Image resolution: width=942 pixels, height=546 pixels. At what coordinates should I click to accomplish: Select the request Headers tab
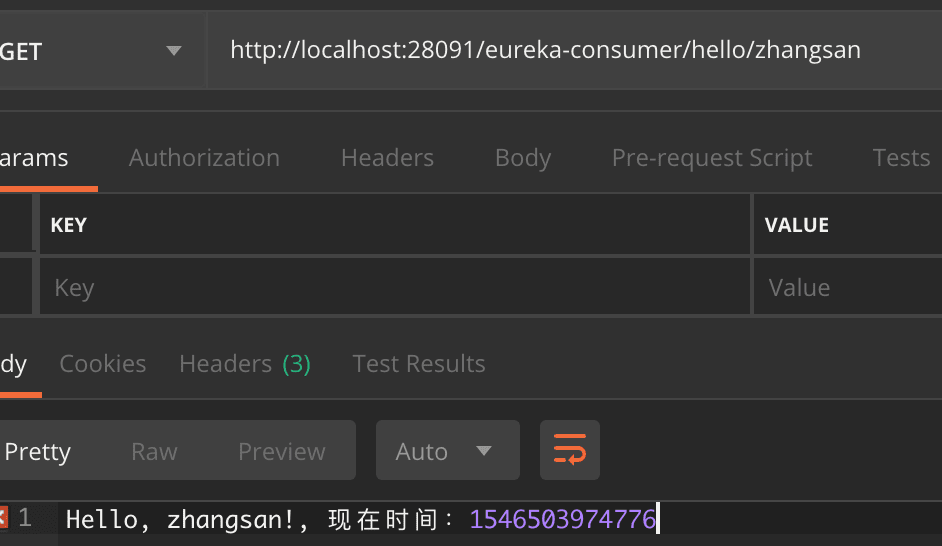(387, 158)
